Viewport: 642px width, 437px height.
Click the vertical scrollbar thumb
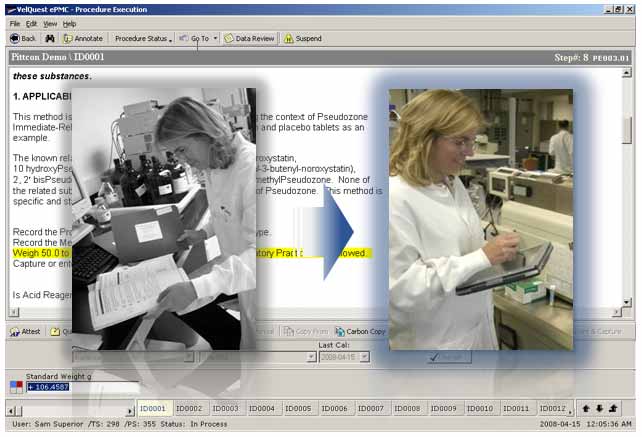[626, 130]
